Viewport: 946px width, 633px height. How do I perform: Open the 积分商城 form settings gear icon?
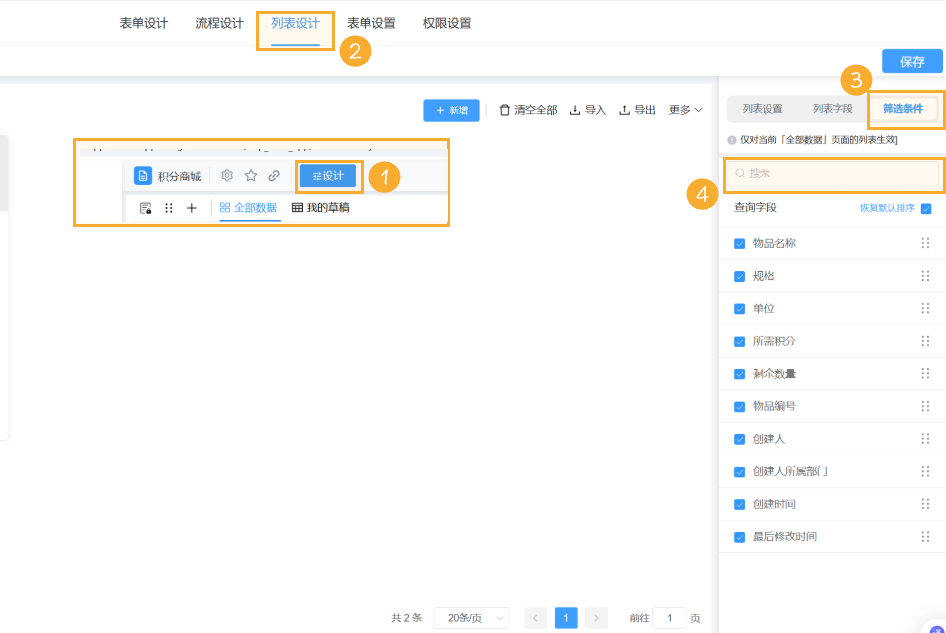[x=226, y=175]
